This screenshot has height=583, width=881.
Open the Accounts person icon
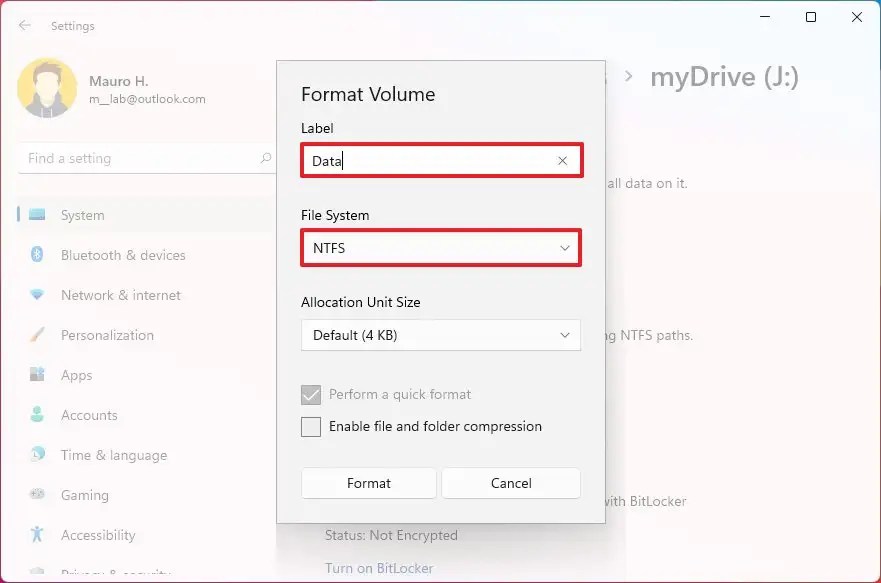pyautogui.click(x=36, y=415)
